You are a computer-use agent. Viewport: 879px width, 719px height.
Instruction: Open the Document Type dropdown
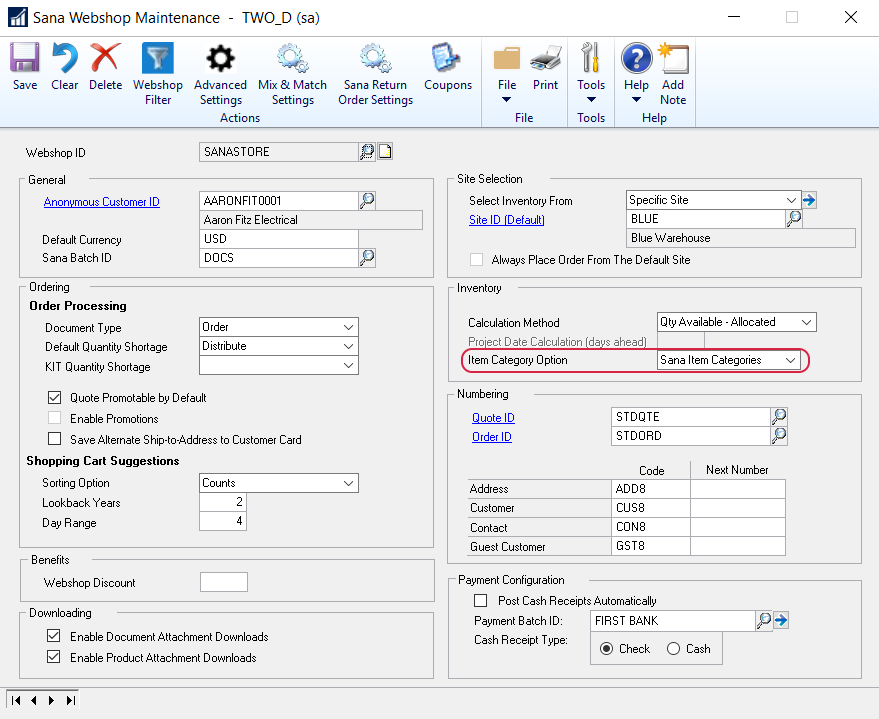(279, 327)
